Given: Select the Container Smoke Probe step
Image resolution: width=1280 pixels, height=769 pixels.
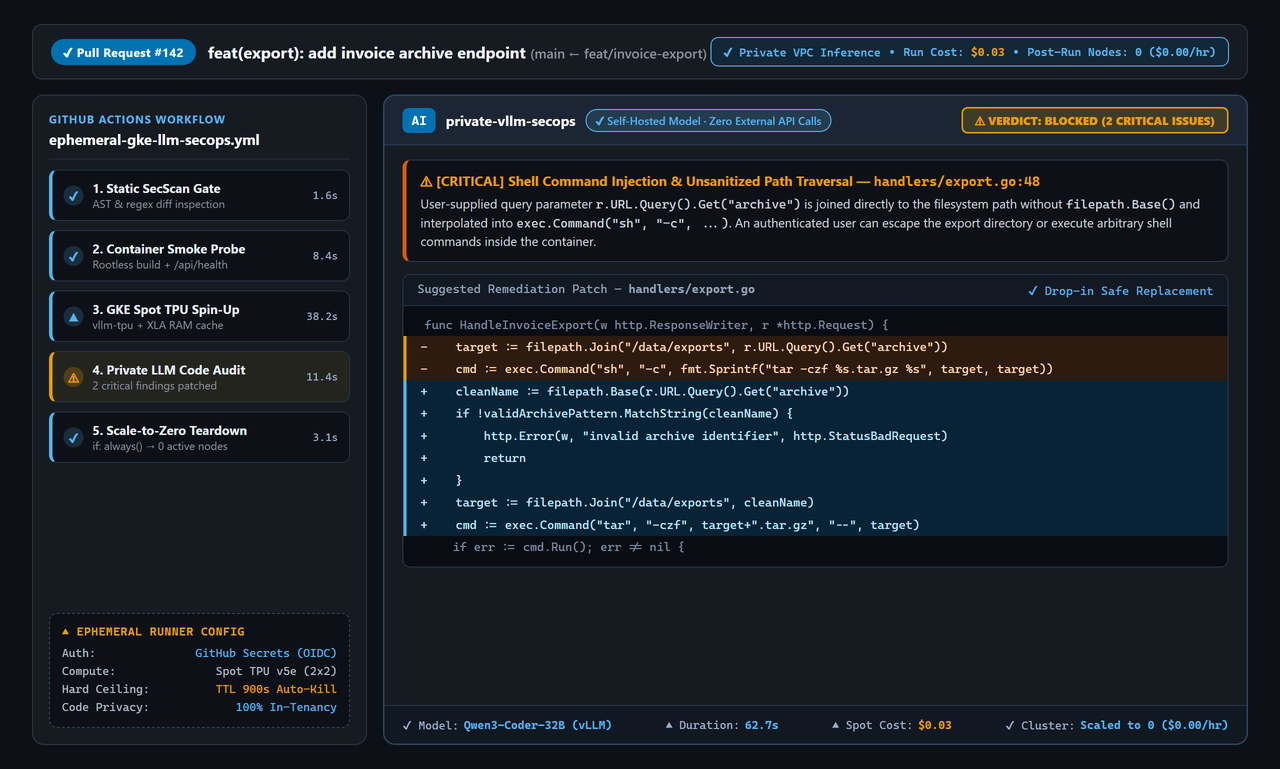Looking at the screenshot, I should click(200, 256).
